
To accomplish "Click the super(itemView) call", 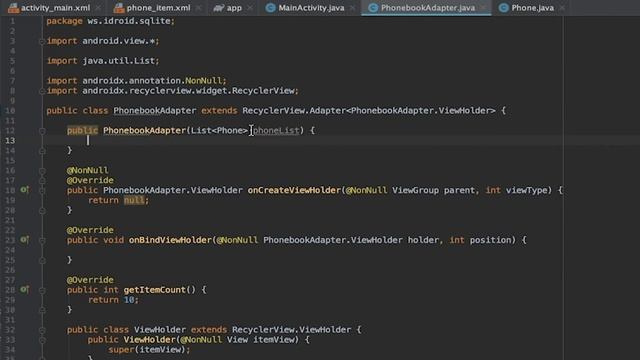I will tap(149, 350).
